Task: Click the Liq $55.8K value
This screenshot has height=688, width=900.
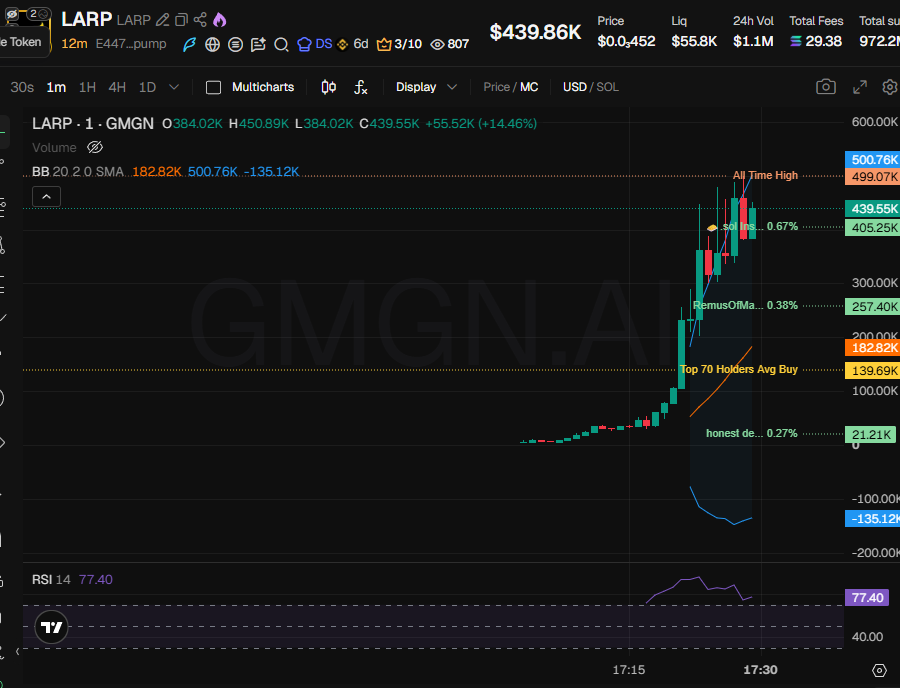Action: (x=694, y=41)
